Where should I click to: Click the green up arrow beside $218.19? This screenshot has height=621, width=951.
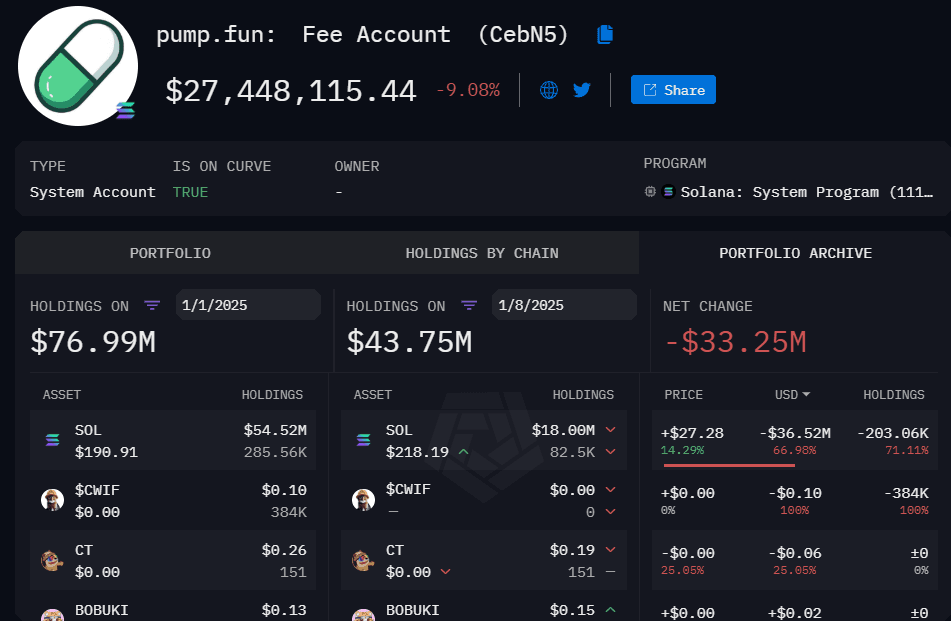pyautogui.click(x=463, y=451)
